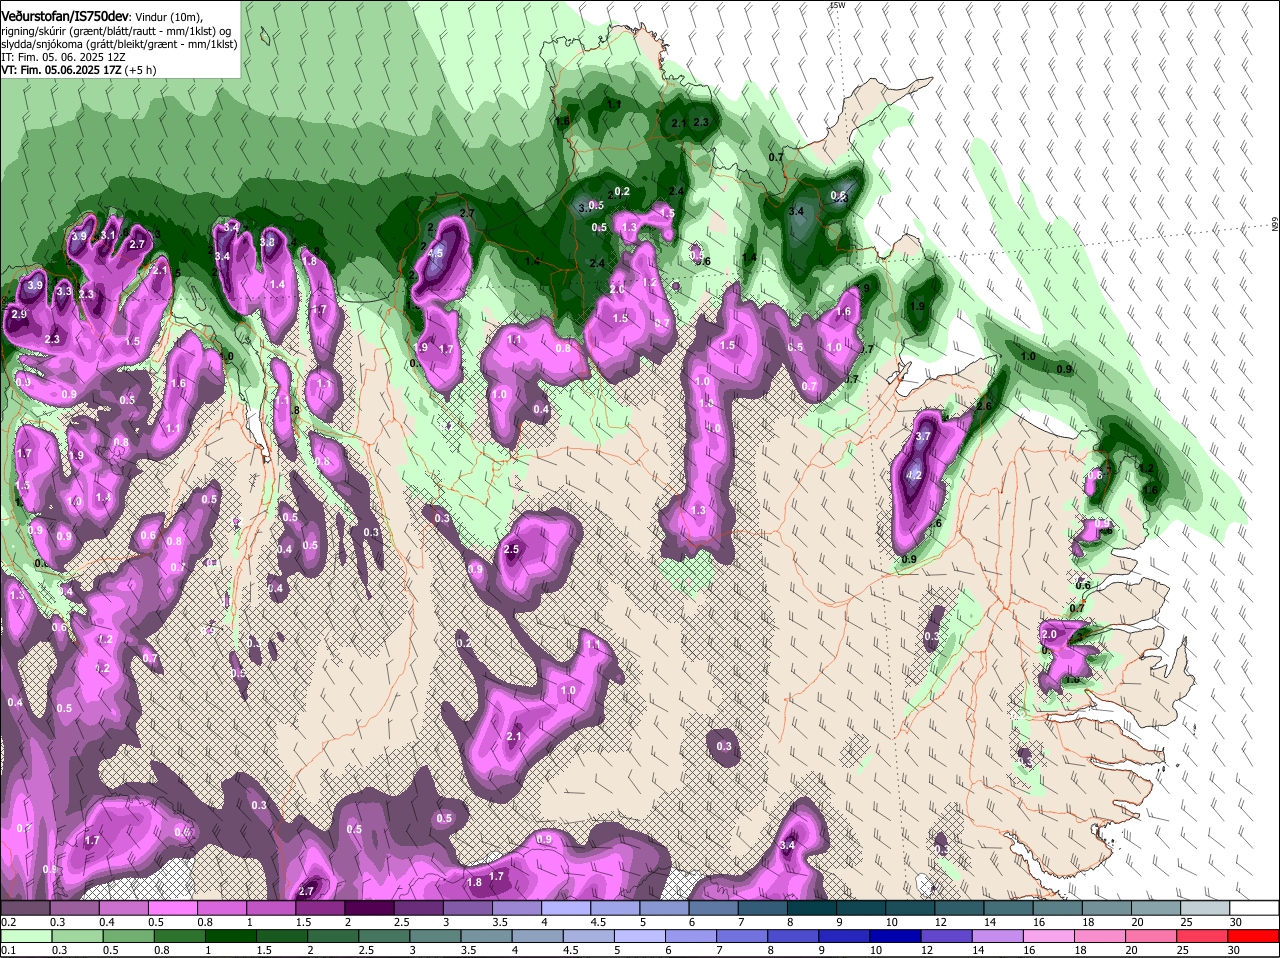
Task: Select the first dusky purple 0.2 swatch
Action: (x=25, y=907)
